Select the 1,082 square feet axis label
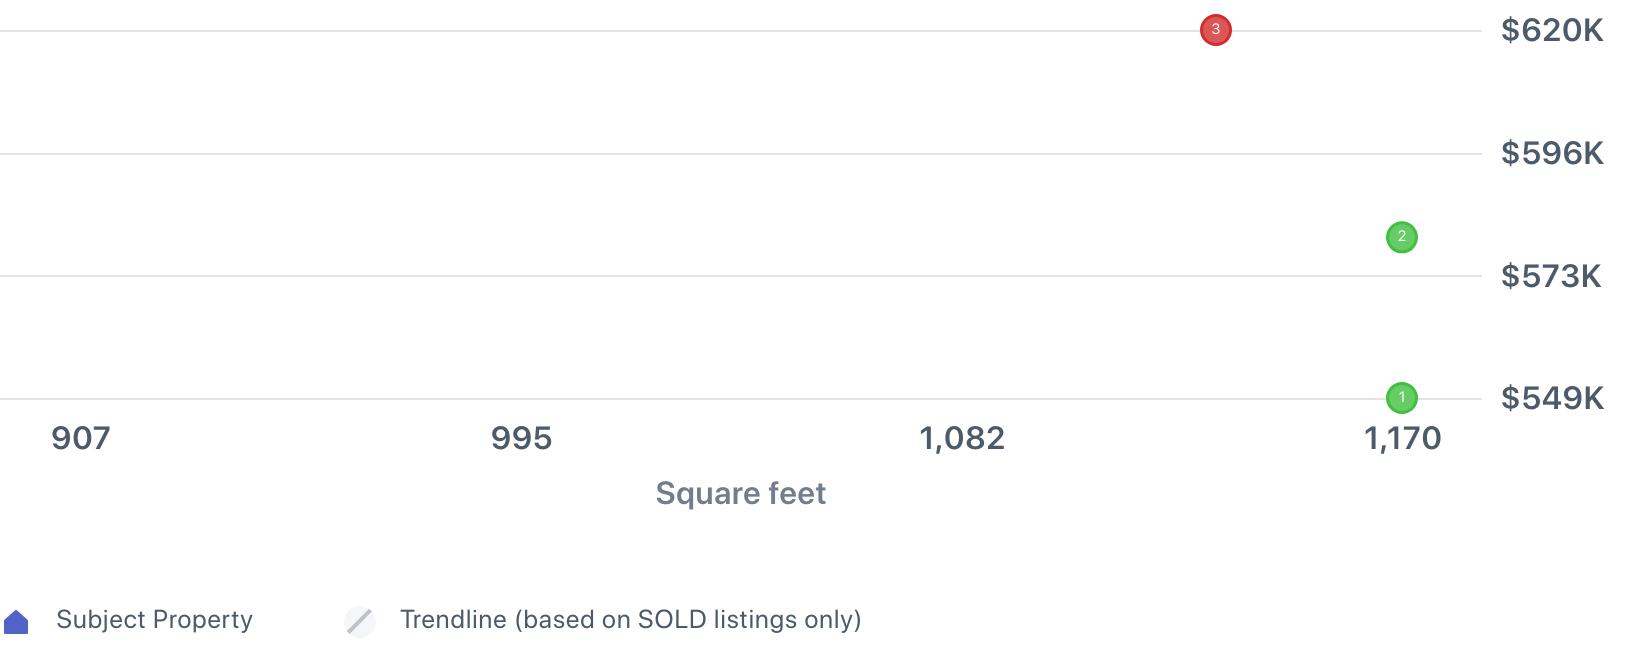The width and height of the screenshot is (1632, 650). pyautogui.click(x=962, y=438)
